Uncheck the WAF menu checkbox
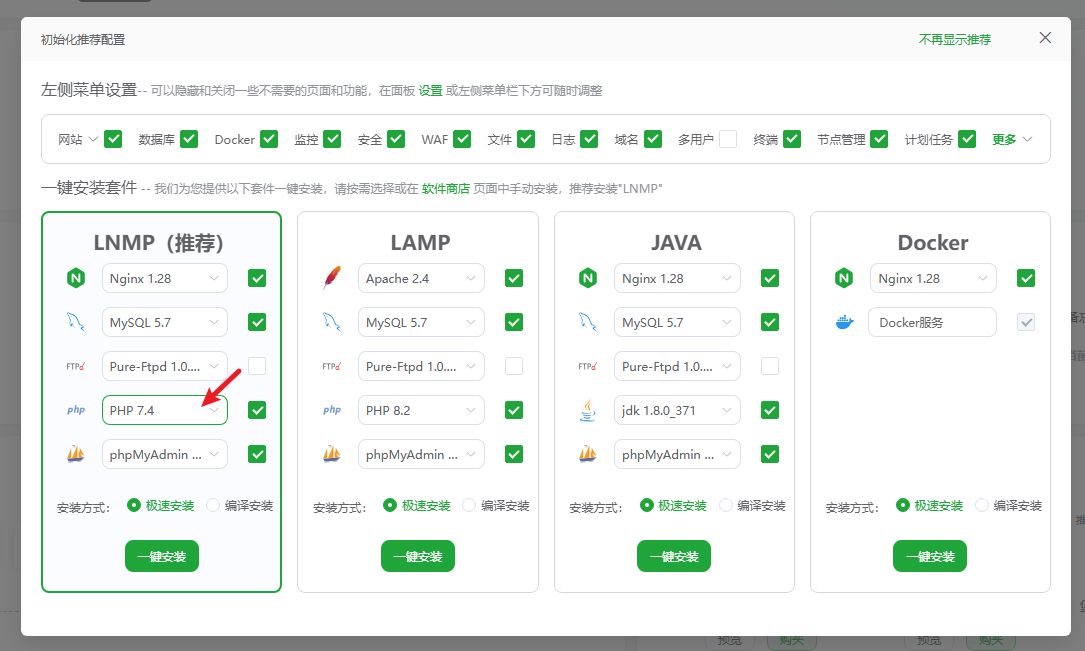The image size is (1085, 651). point(462,139)
